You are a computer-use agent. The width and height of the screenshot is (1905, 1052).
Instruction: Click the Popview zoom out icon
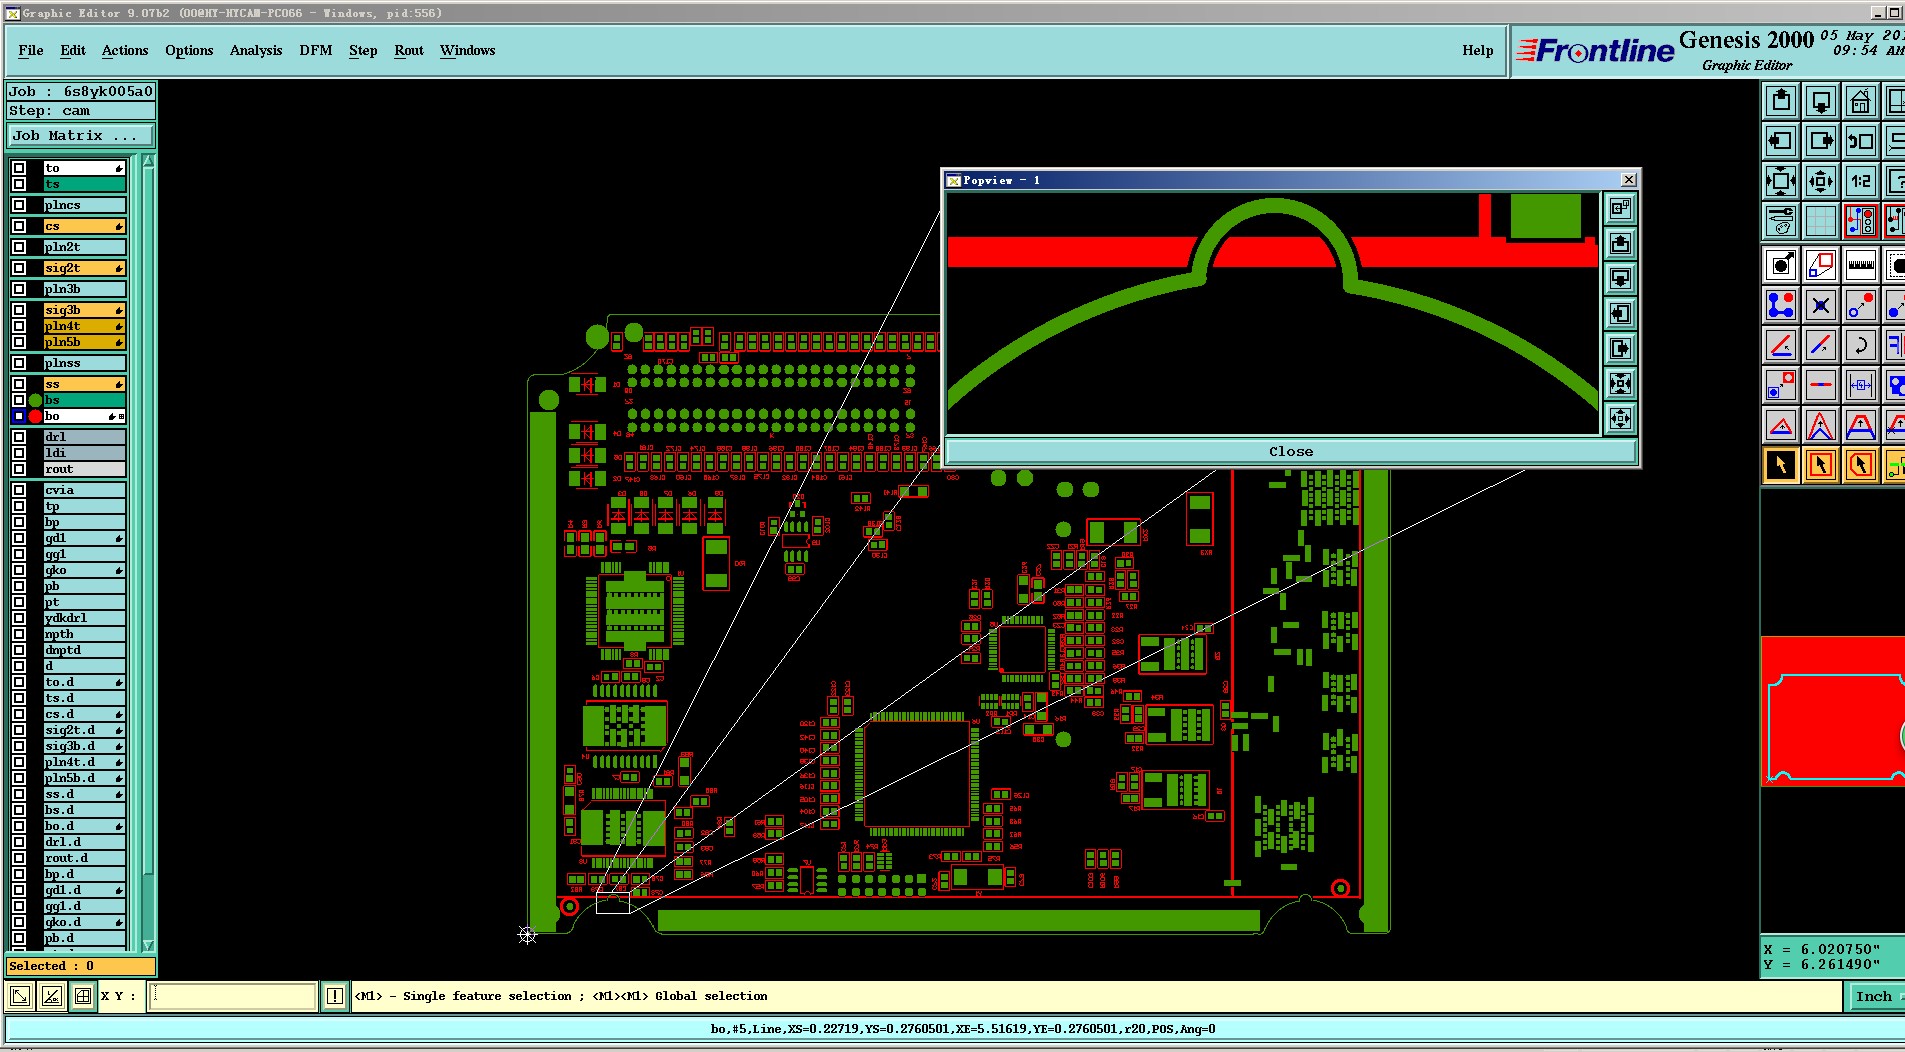[x=1620, y=419]
